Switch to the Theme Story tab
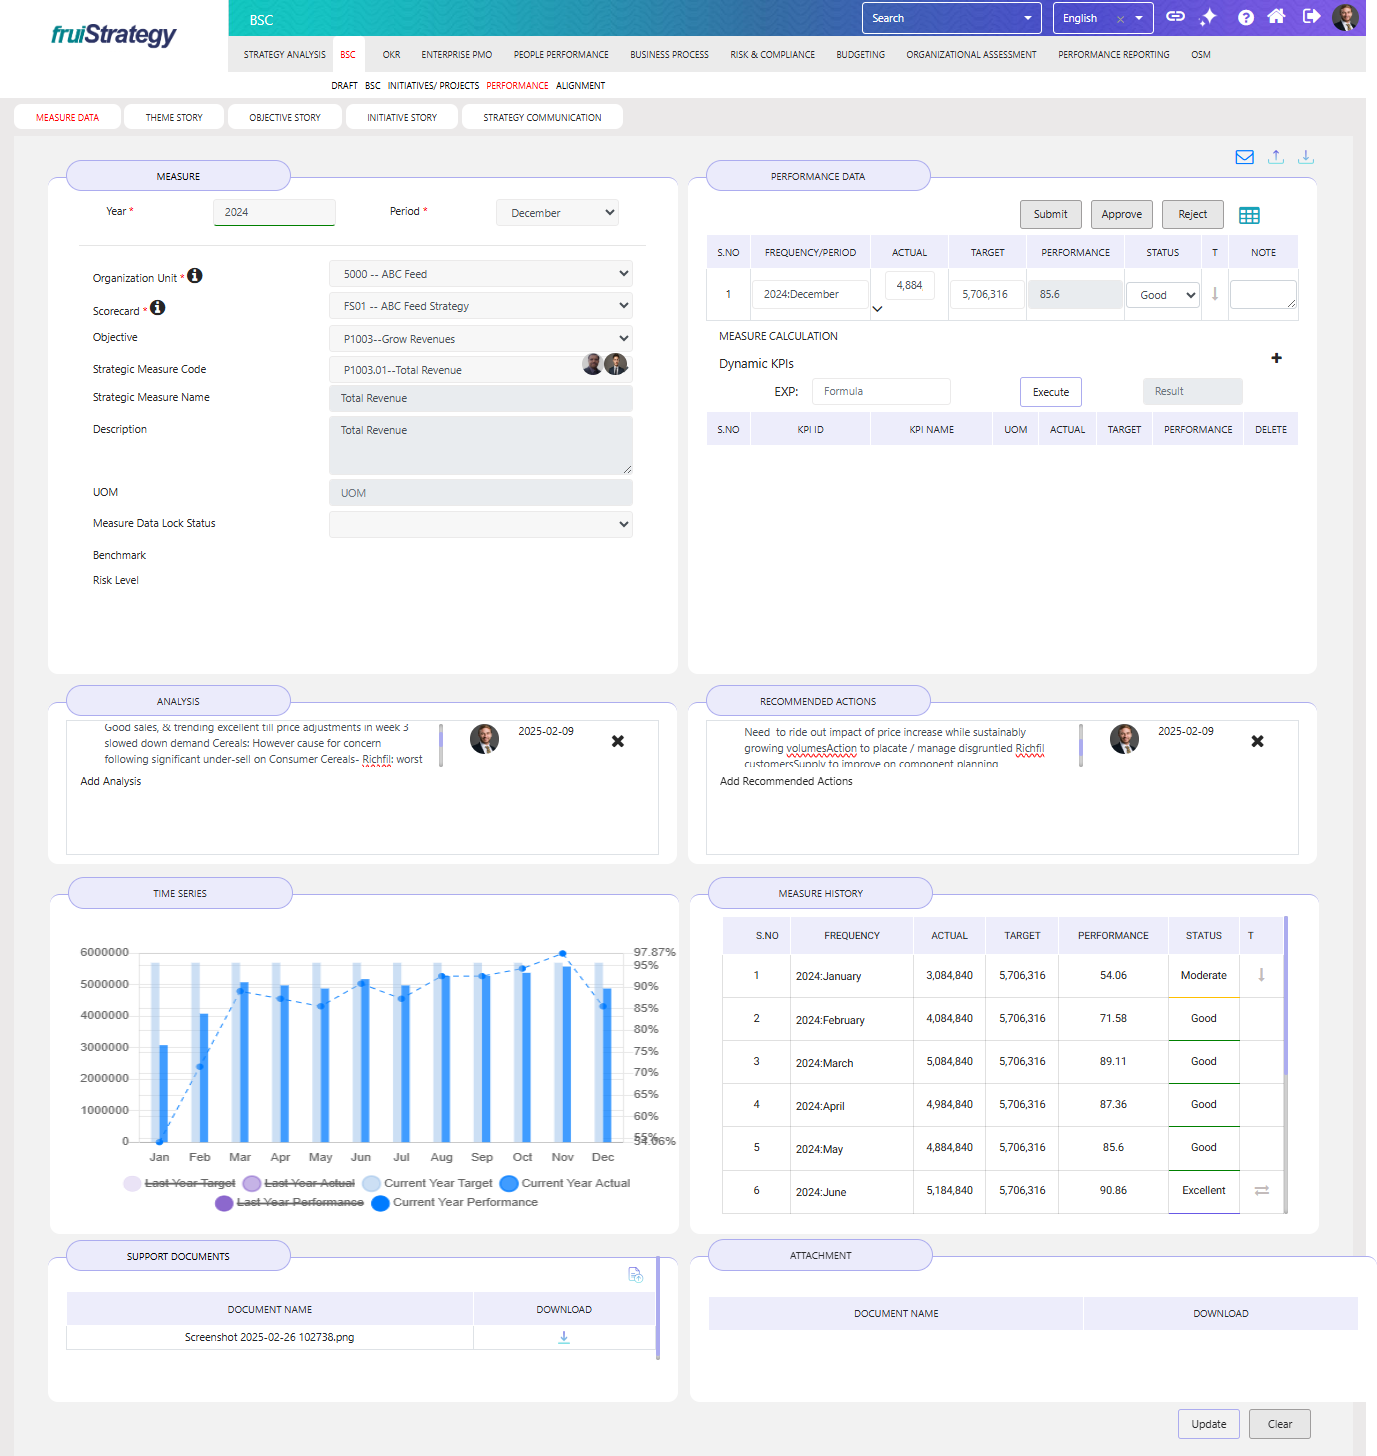Image resolution: width=1377 pixels, height=1456 pixels. 174,118
